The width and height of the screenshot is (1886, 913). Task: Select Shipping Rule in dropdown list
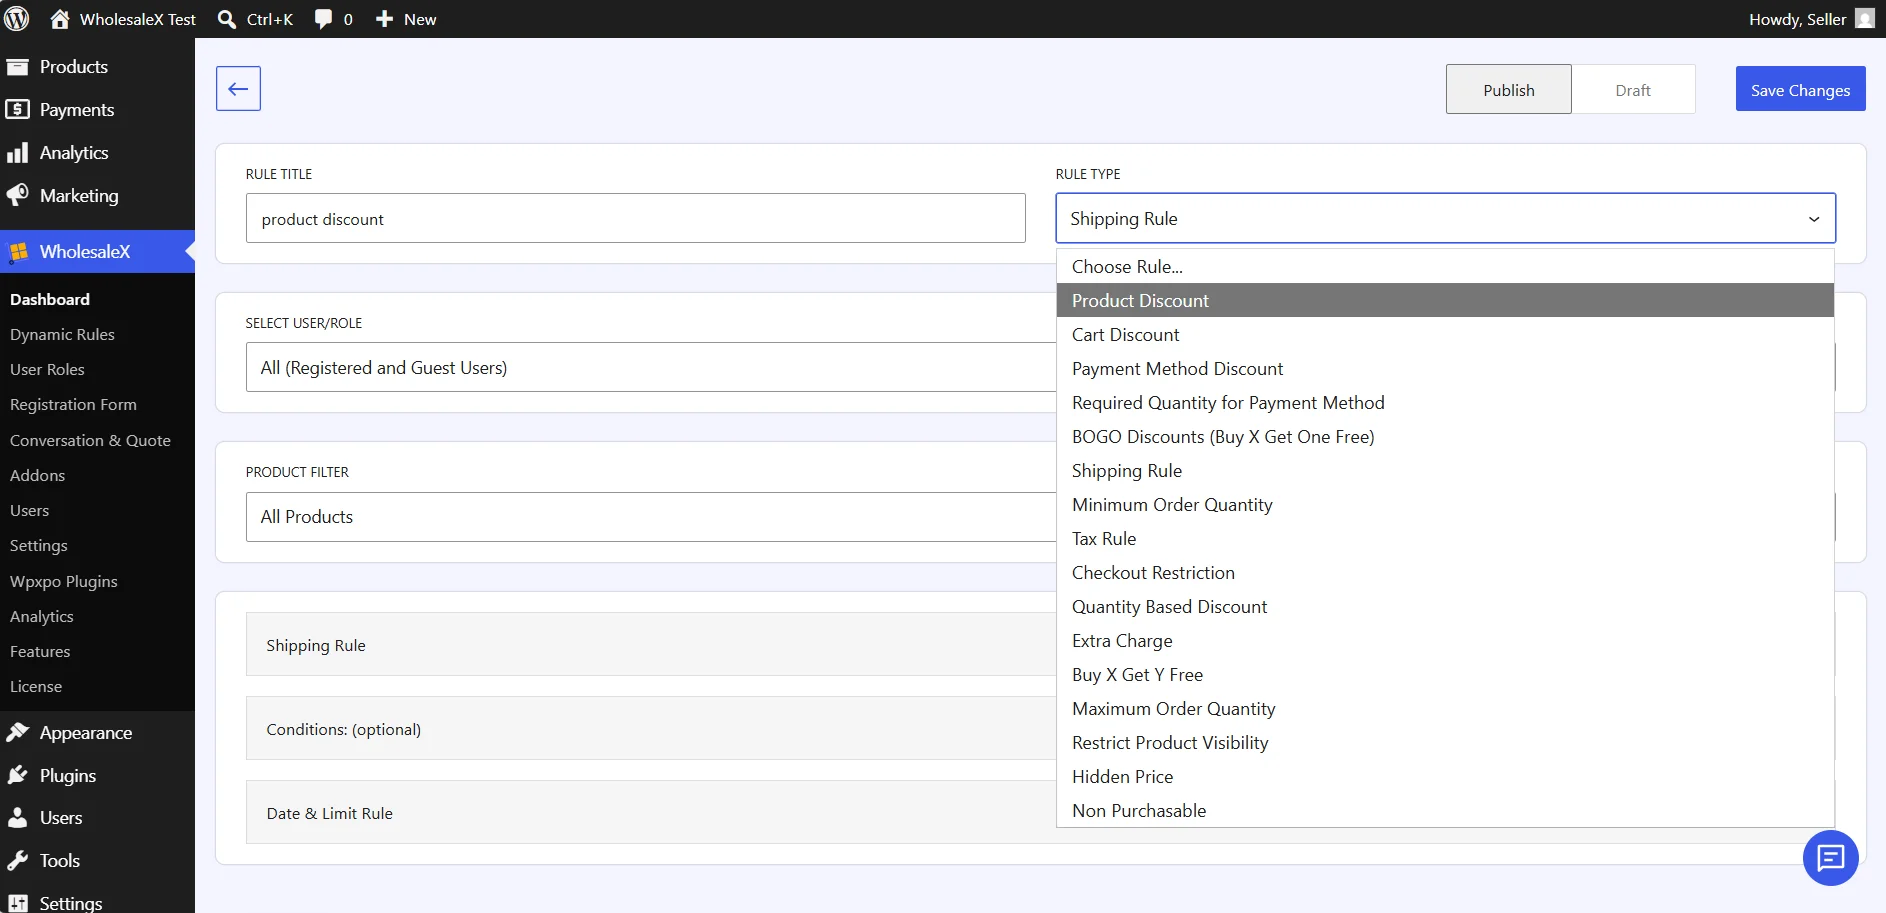(x=1445, y=471)
